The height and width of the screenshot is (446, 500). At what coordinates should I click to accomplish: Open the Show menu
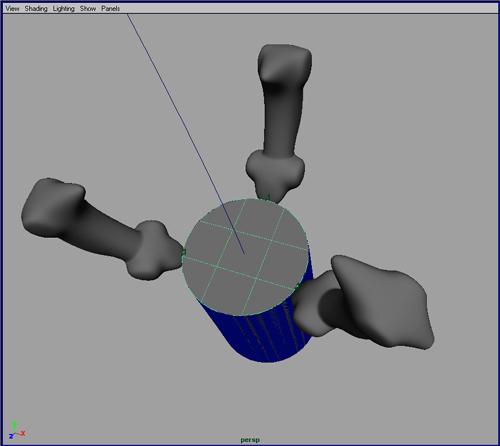[x=88, y=9]
